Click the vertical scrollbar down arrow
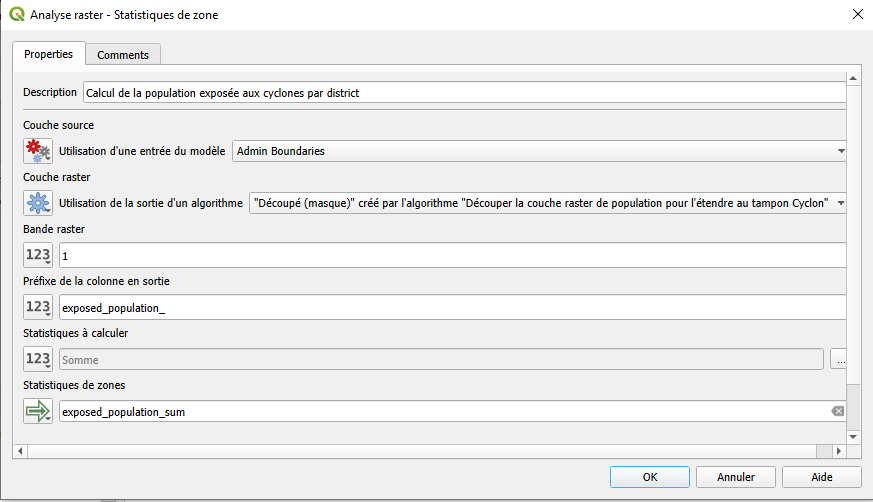 click(x=852, y=436)
